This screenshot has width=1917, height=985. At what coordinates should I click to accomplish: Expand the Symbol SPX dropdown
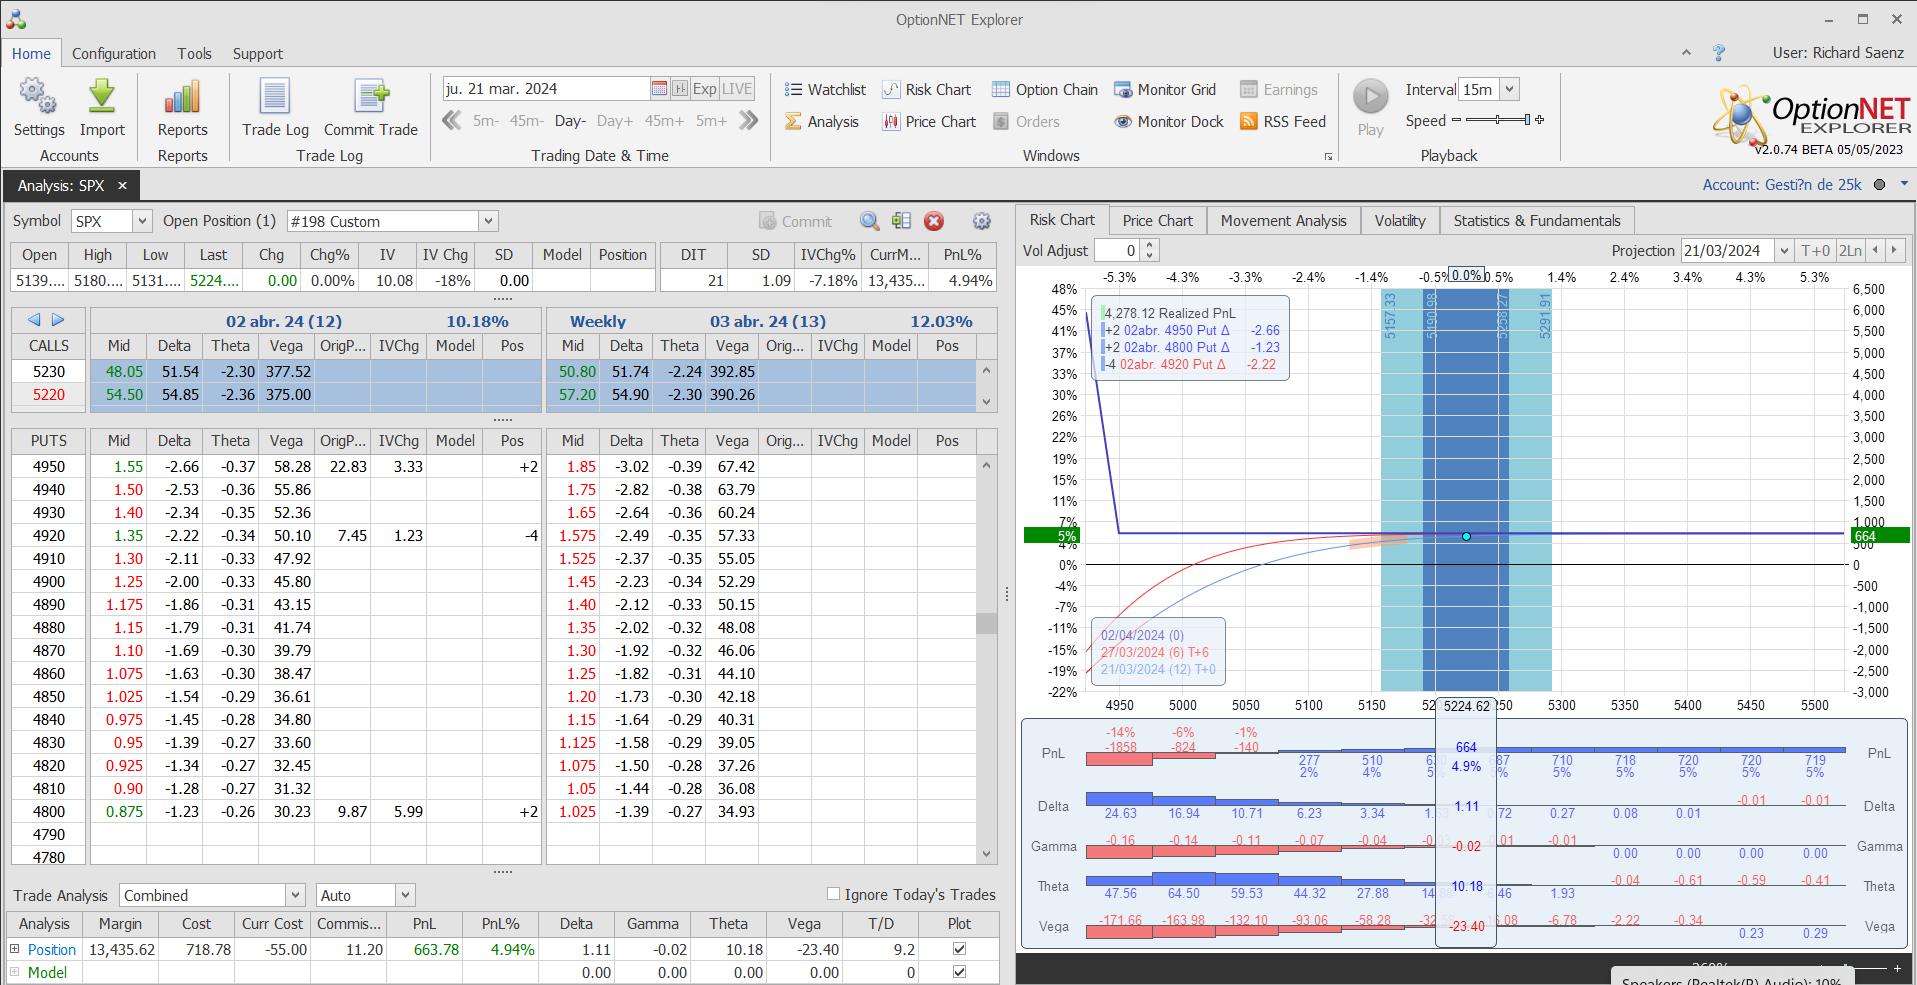[142, 221]
